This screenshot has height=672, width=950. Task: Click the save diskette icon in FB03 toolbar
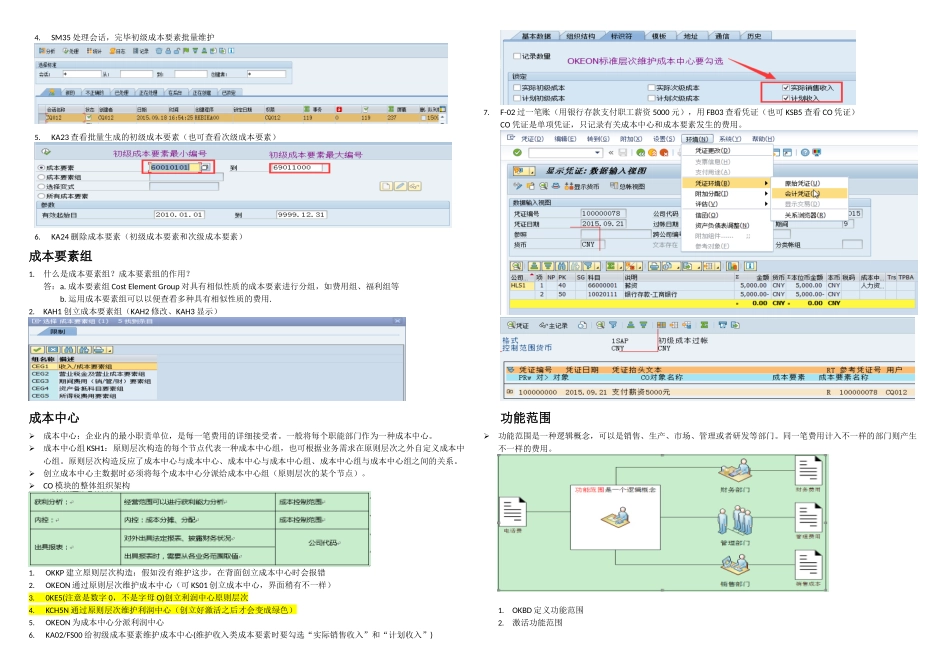tap(622, 152)
